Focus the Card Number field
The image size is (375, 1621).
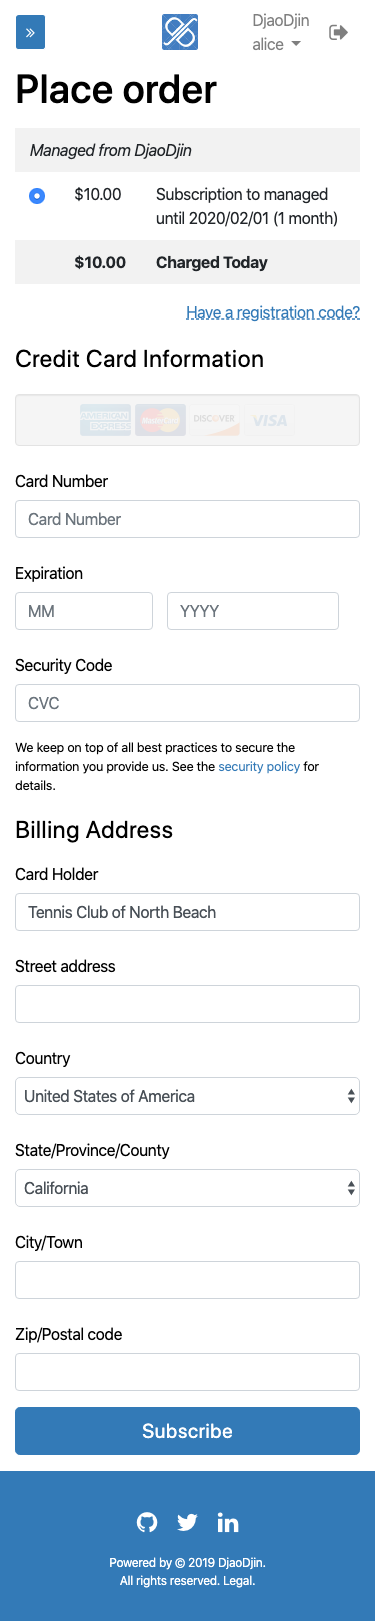[187, 519]
